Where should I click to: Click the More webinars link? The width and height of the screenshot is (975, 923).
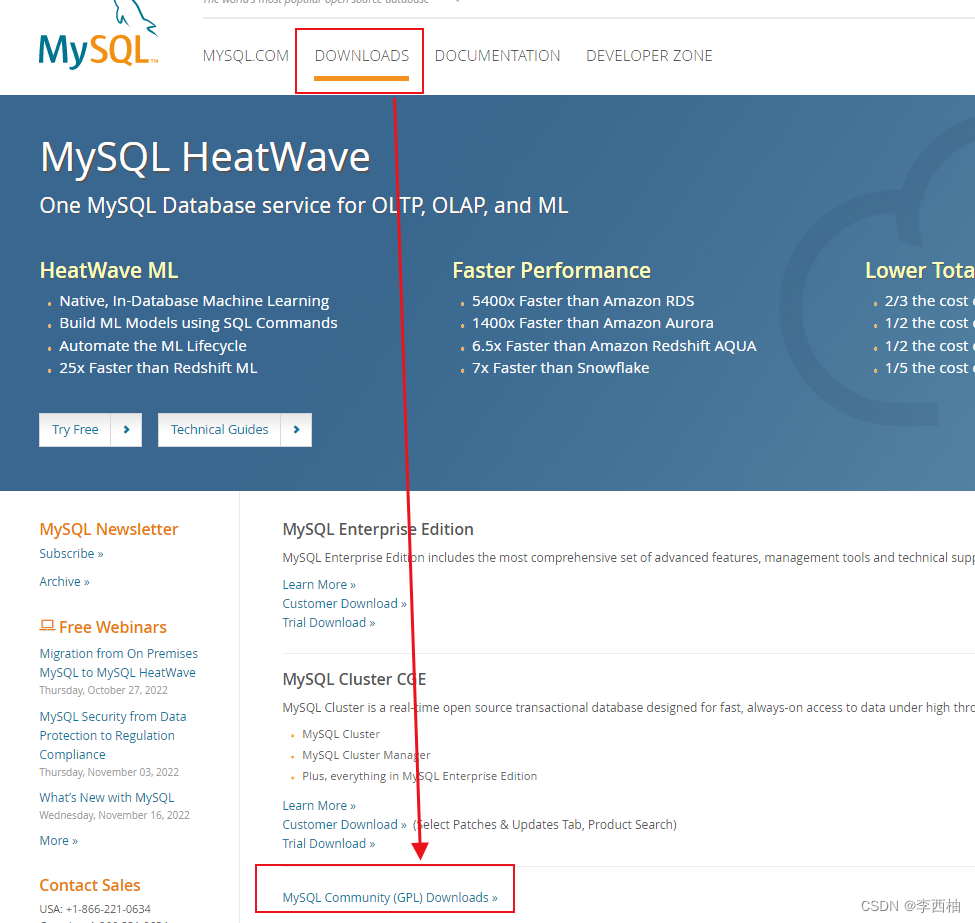tap(58, 841)
